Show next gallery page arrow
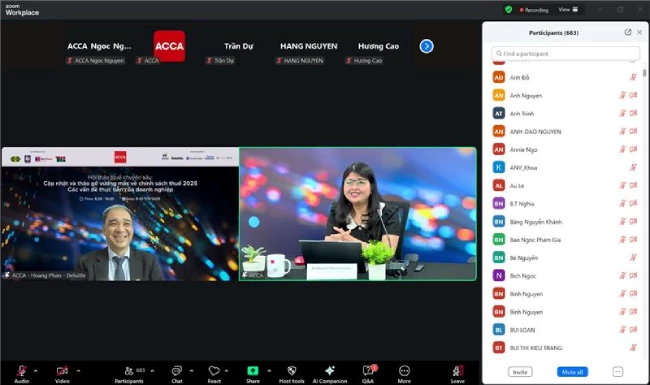650x385 pixels. tap(427, 46)
